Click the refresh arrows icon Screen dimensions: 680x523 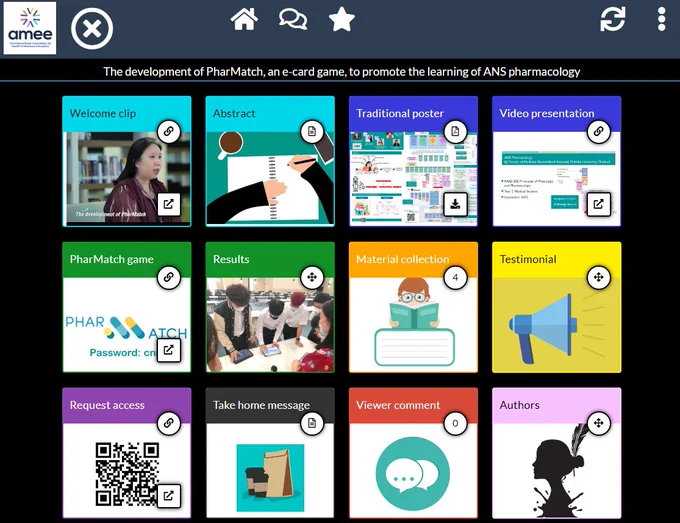tap(612, 19)
